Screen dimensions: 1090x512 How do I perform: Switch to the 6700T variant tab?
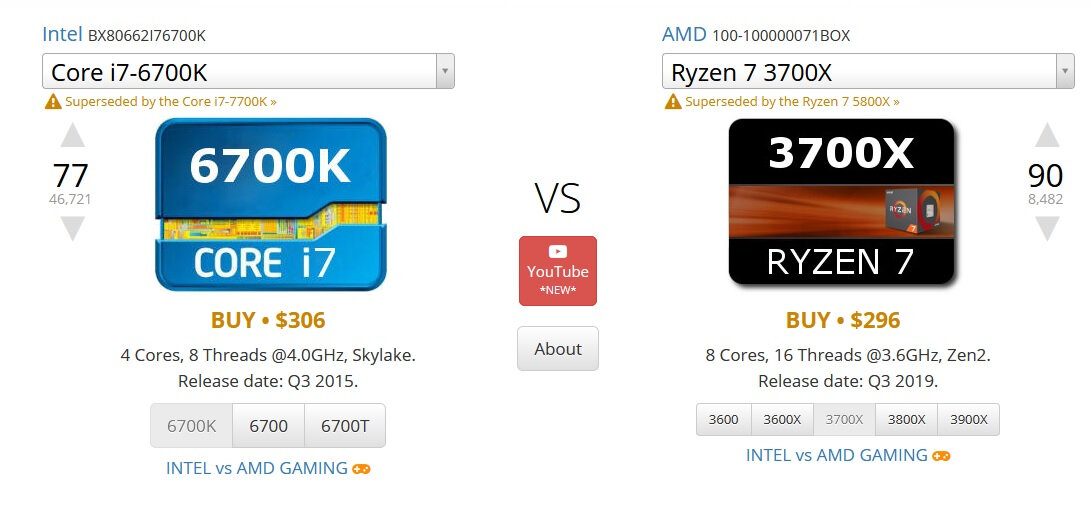[x=345, y=426]
